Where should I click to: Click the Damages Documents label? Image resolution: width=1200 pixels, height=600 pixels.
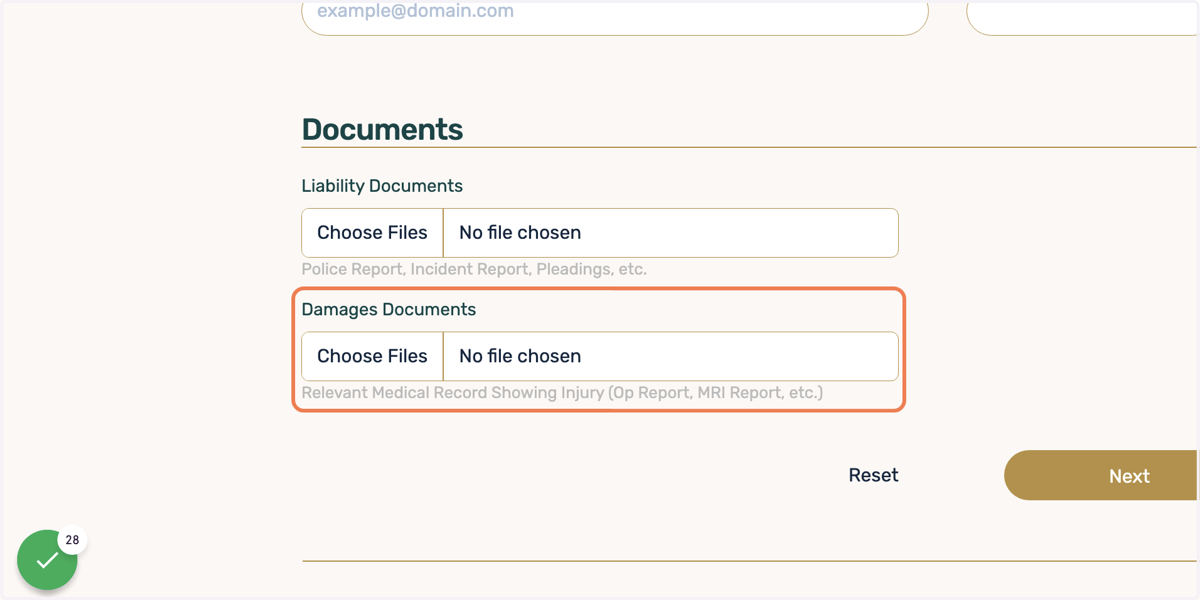[389, 310]
